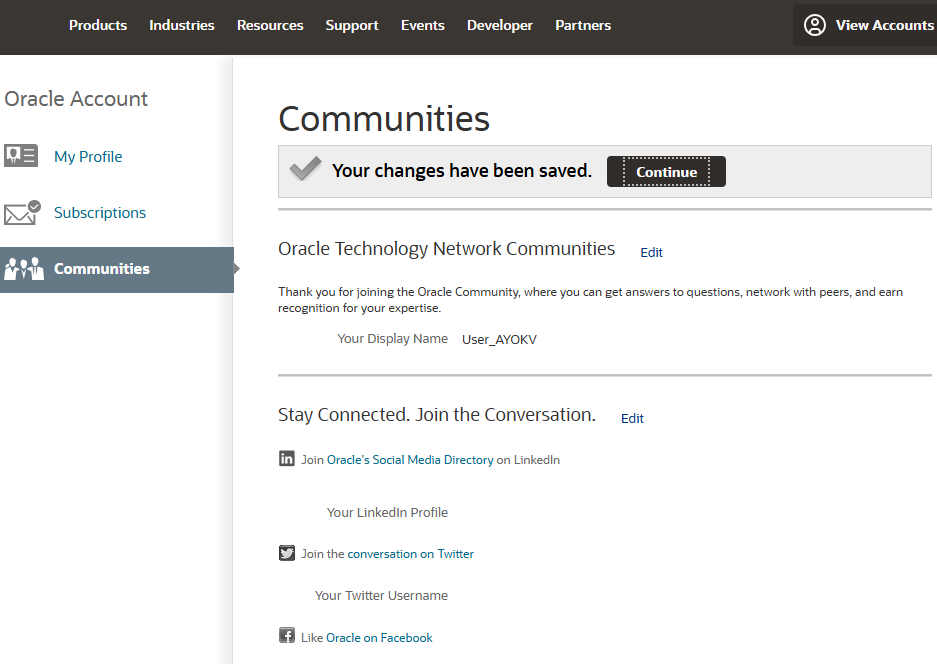Image resolution: width=937 pixels, height=664 pixels.
Task: Click the Facebook logo icon
Action: click(287, 635)
